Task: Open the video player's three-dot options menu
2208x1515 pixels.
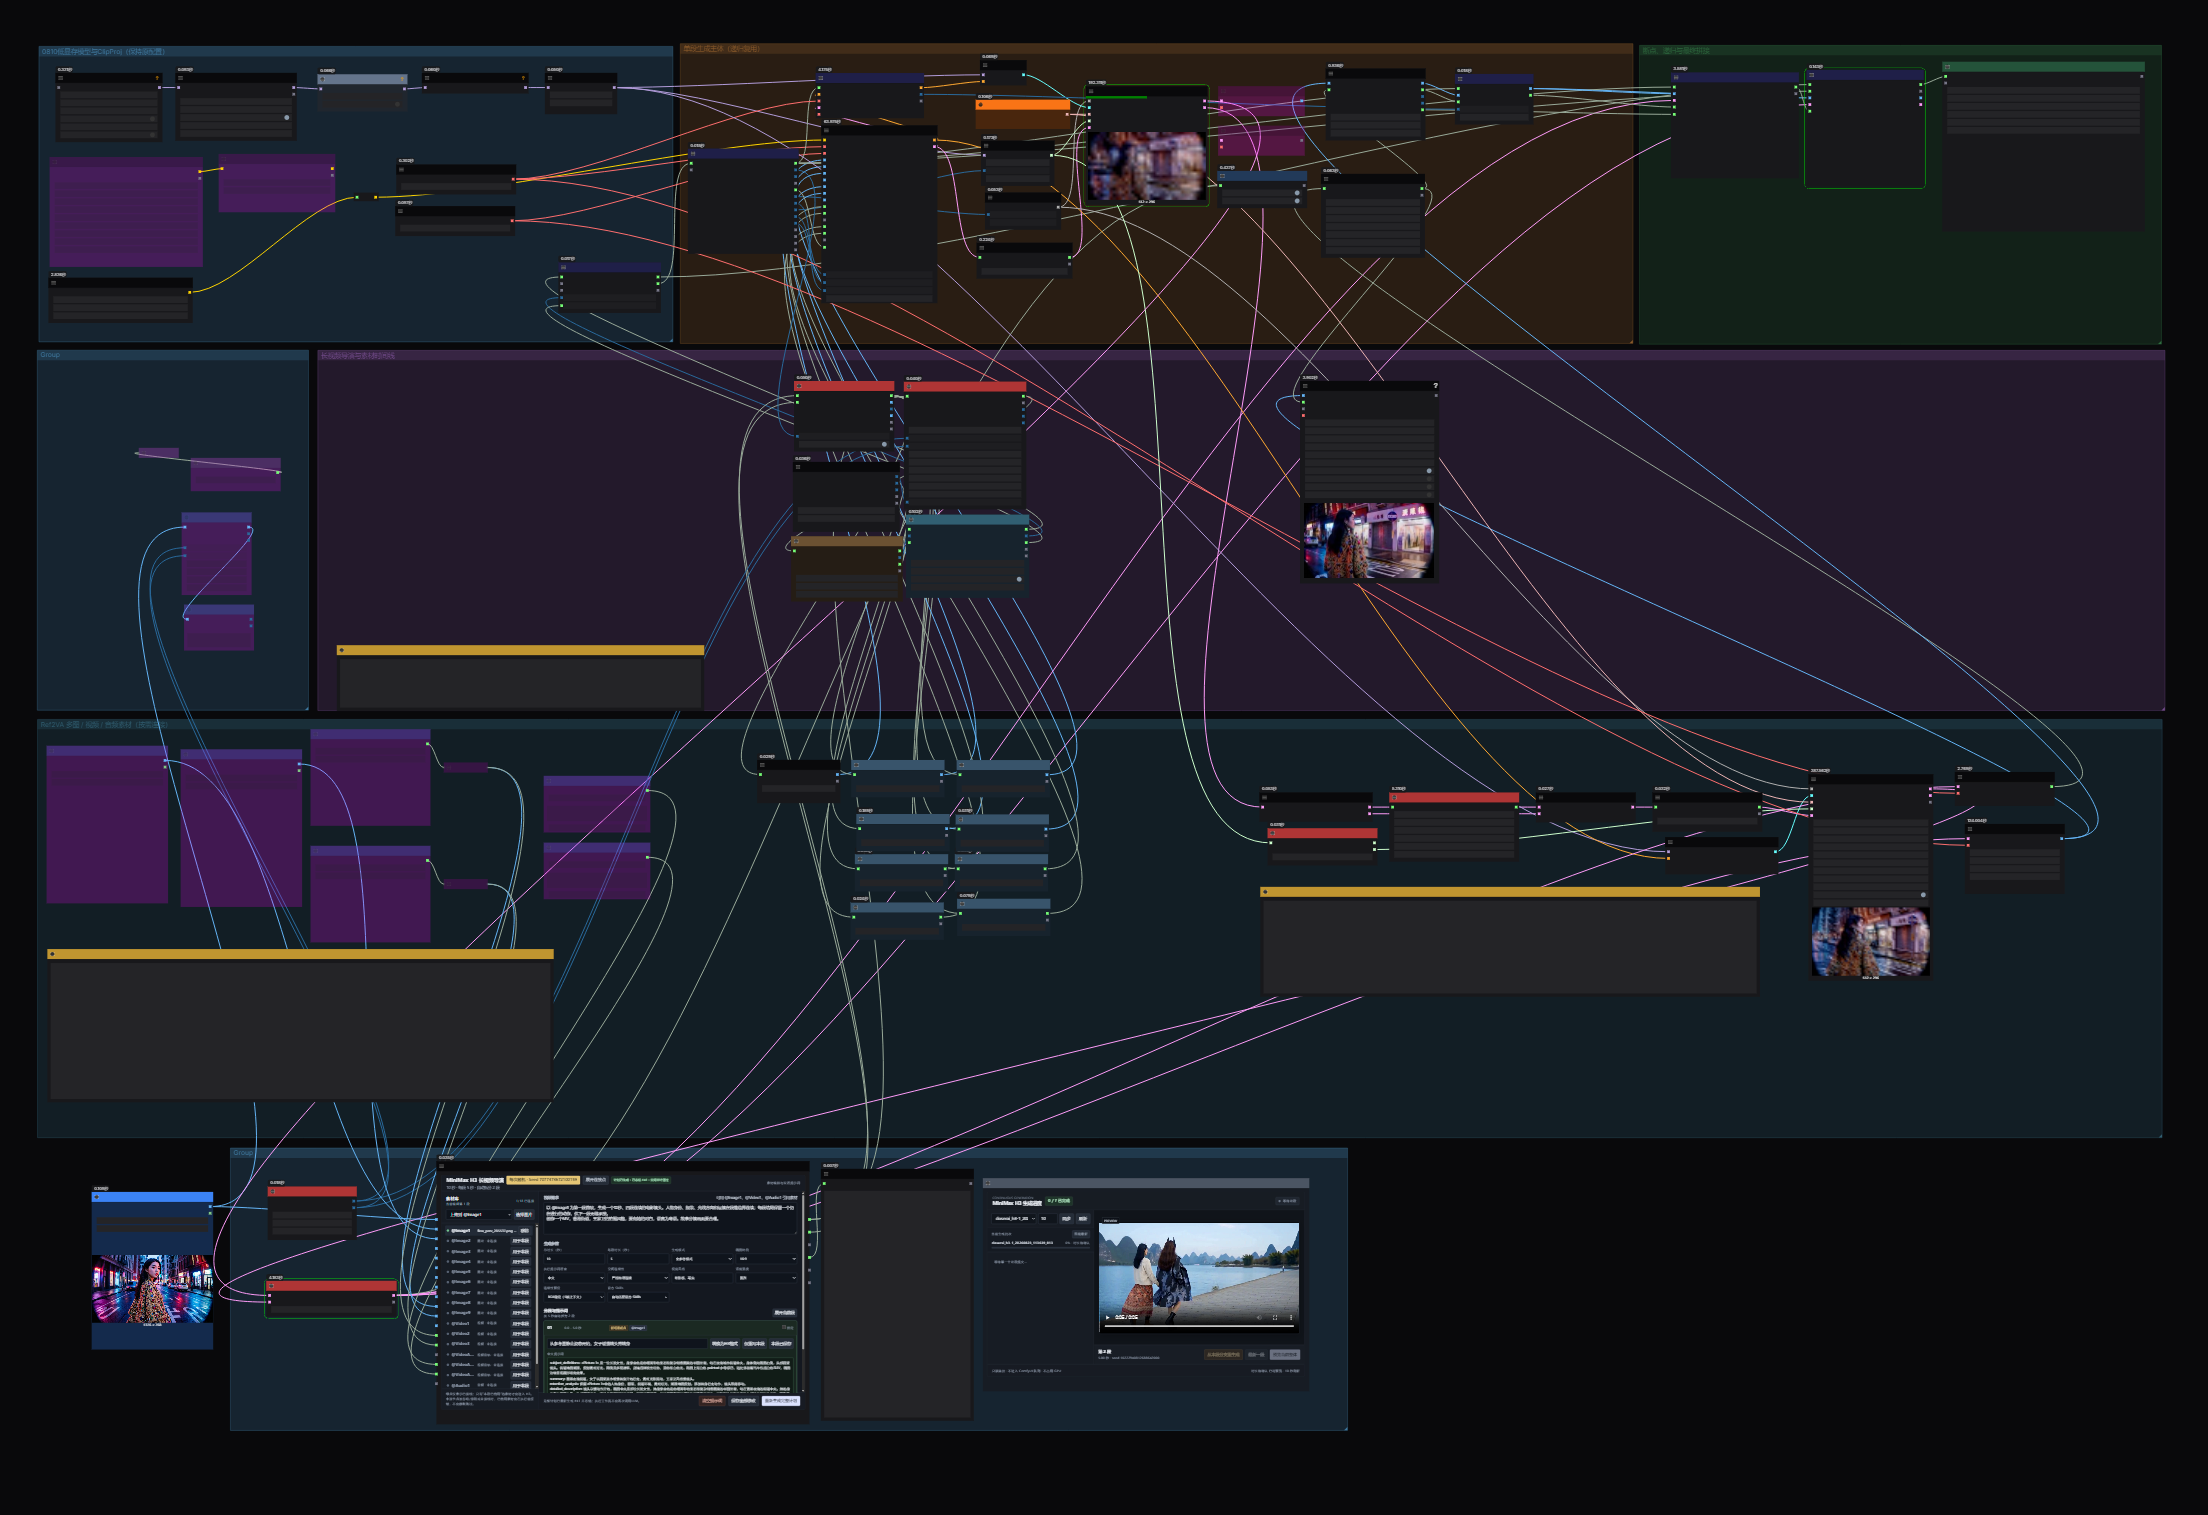Action: point(1291,1317)
